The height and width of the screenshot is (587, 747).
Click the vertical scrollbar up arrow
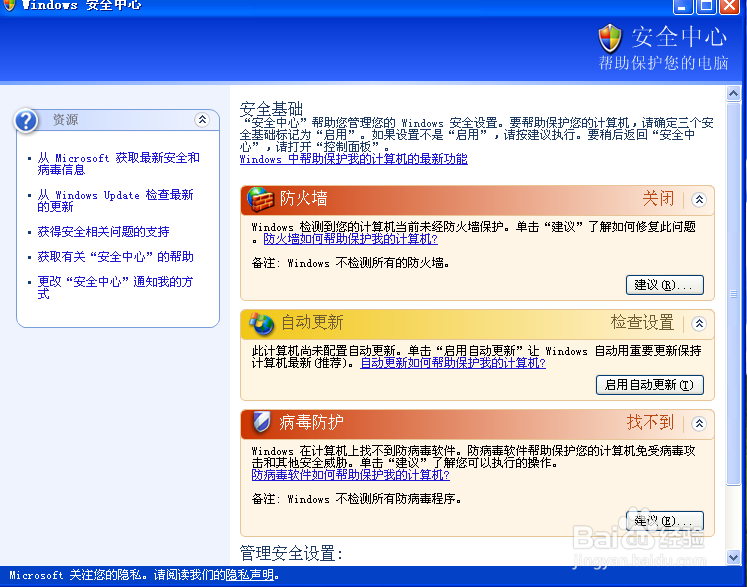[x=733, y=93]
